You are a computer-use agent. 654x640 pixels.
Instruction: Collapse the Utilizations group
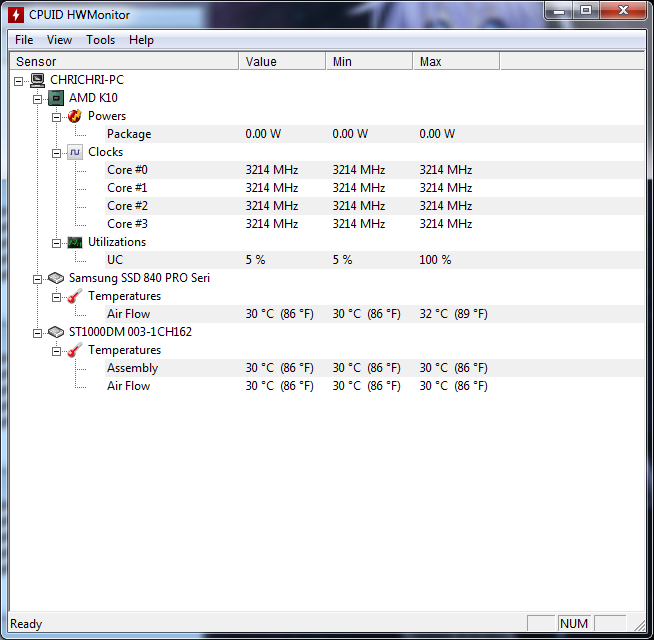(x=56, y=243)
